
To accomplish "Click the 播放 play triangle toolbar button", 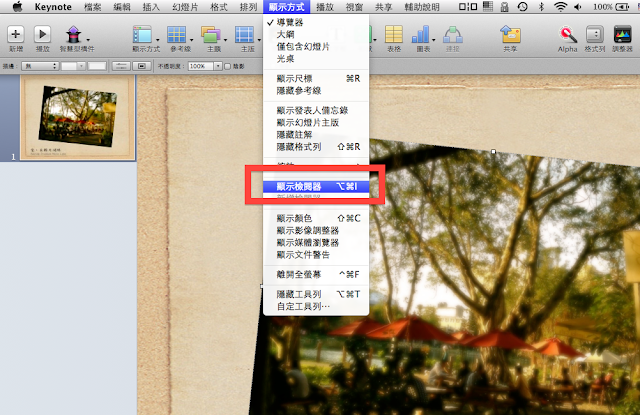I will 42,34.
